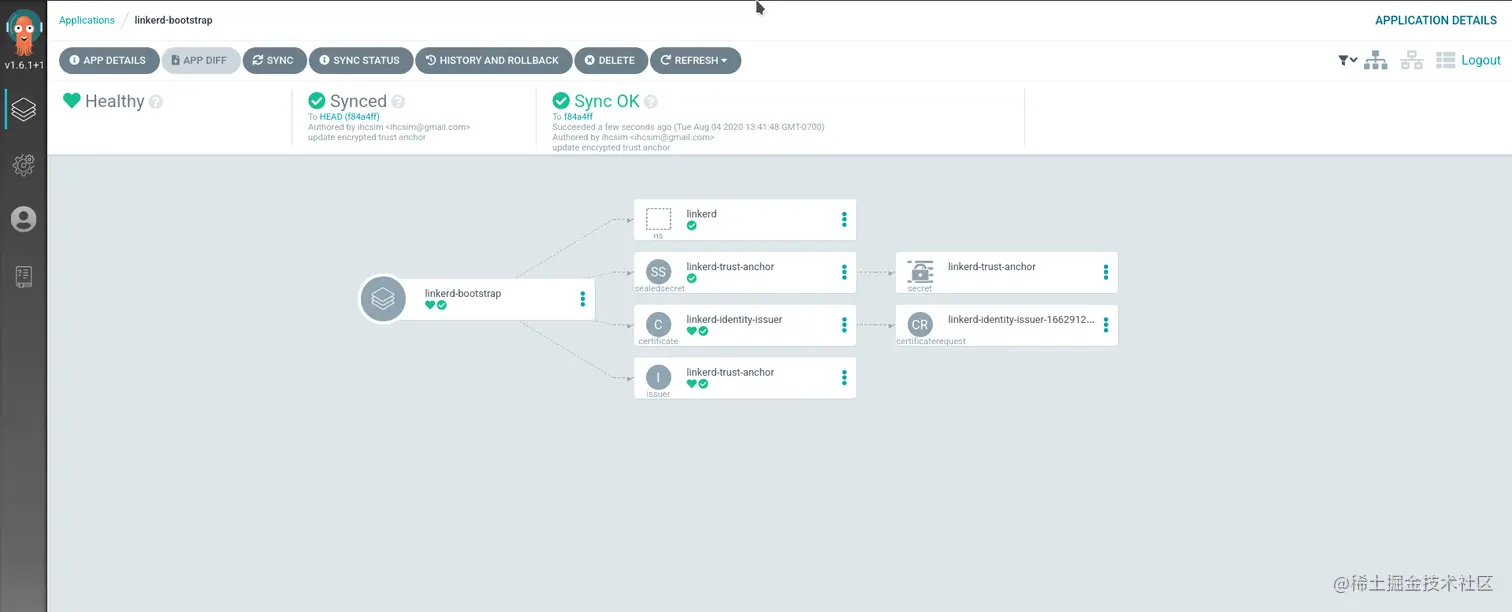Click the DELETE button
1512x612 pixels.
(x=611, y=60)
